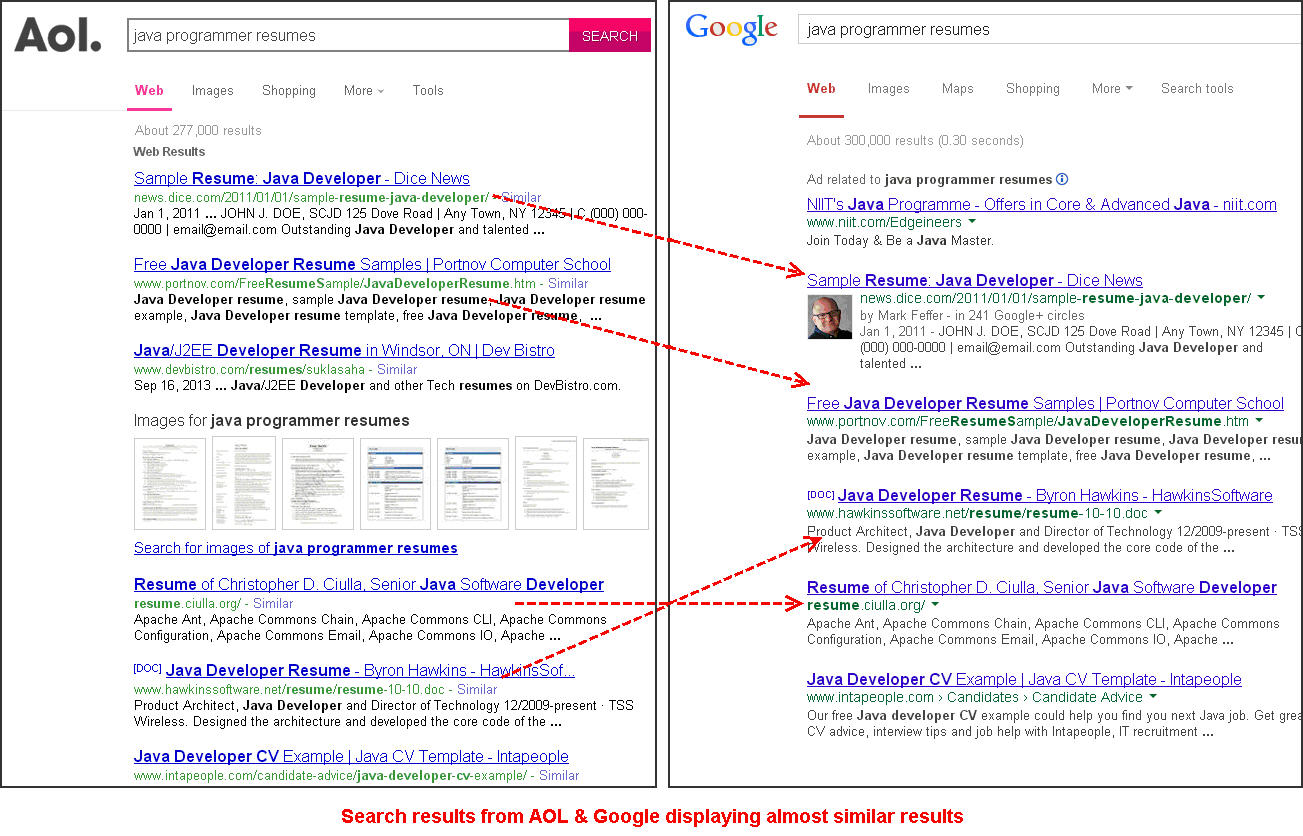The width and height of the screenshot is (1303, 836).
Task: Click the Google logo
Action: tap(731, 30)
